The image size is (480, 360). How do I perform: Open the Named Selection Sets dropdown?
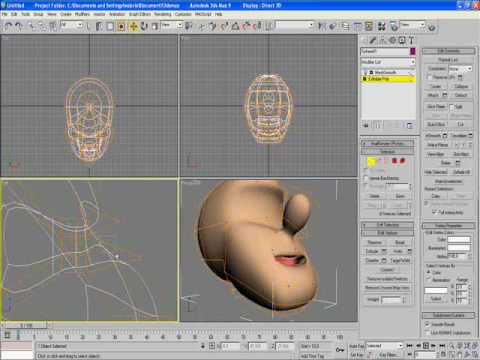pyautogui.click(x=295, y=25)
